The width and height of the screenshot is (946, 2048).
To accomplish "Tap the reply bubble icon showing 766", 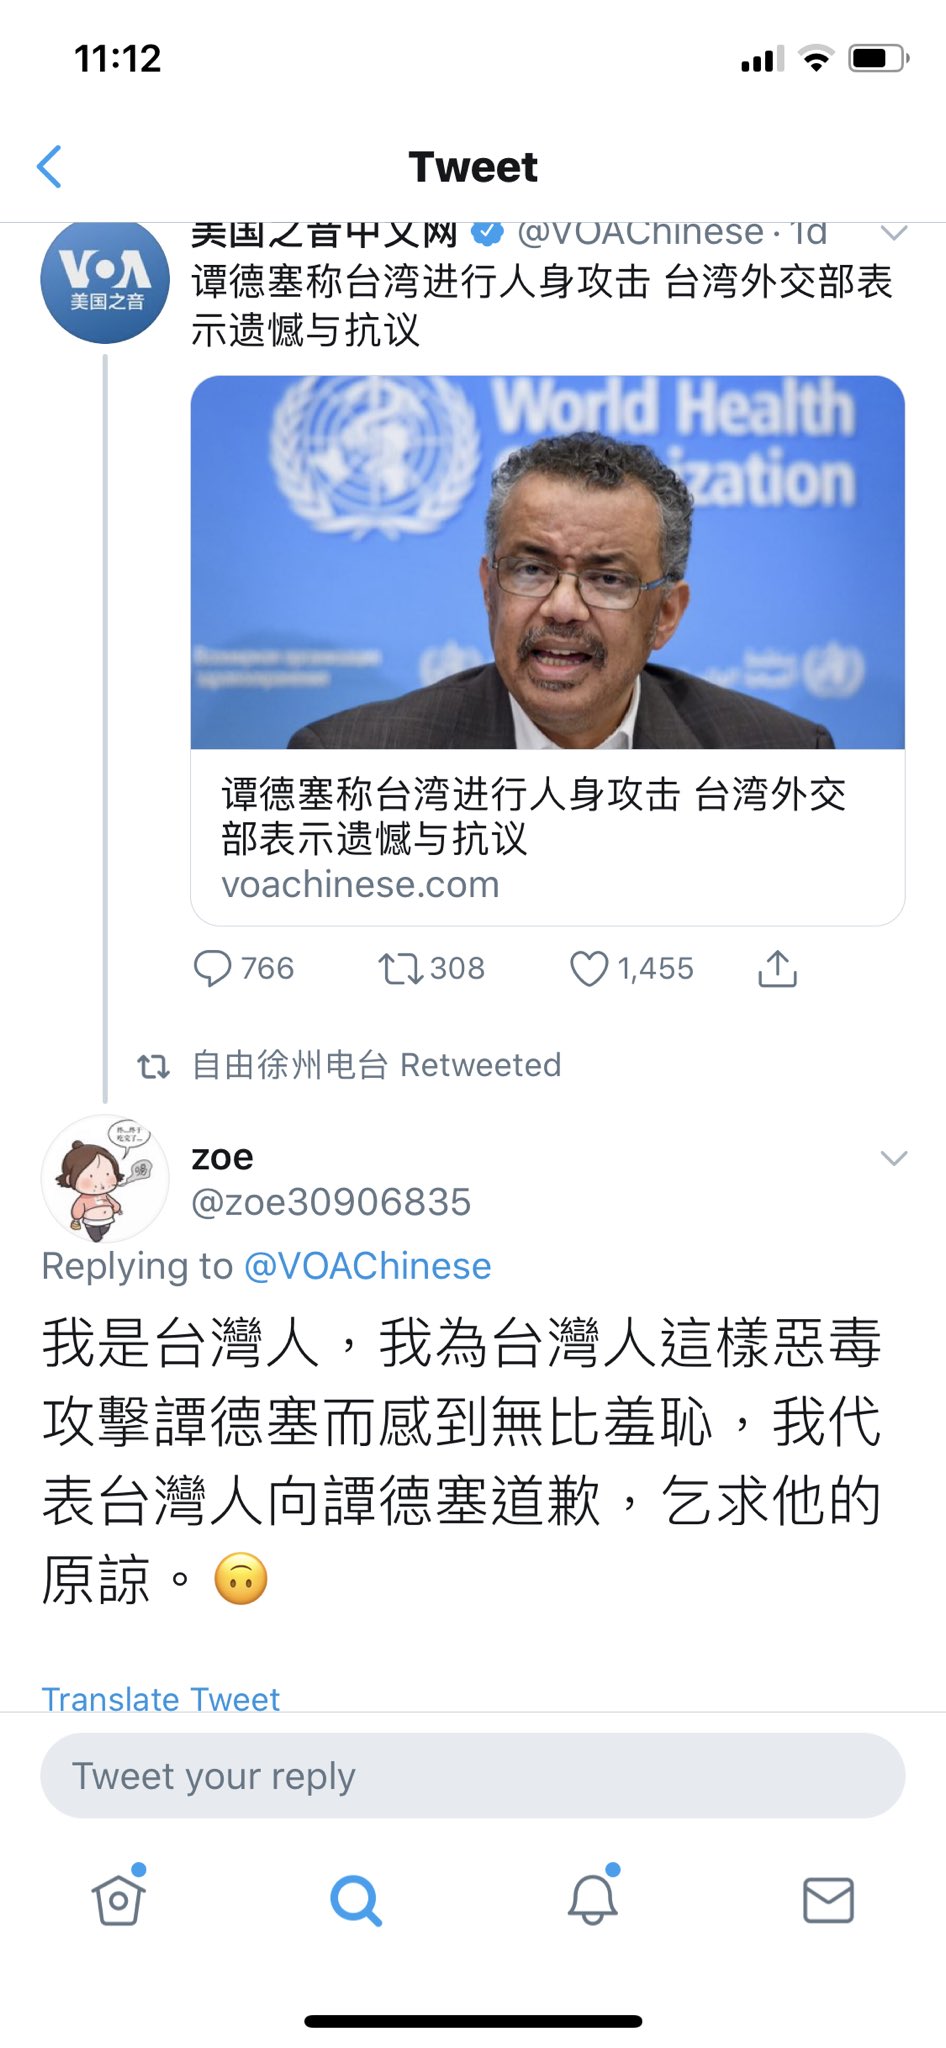I will pos(212,968).
